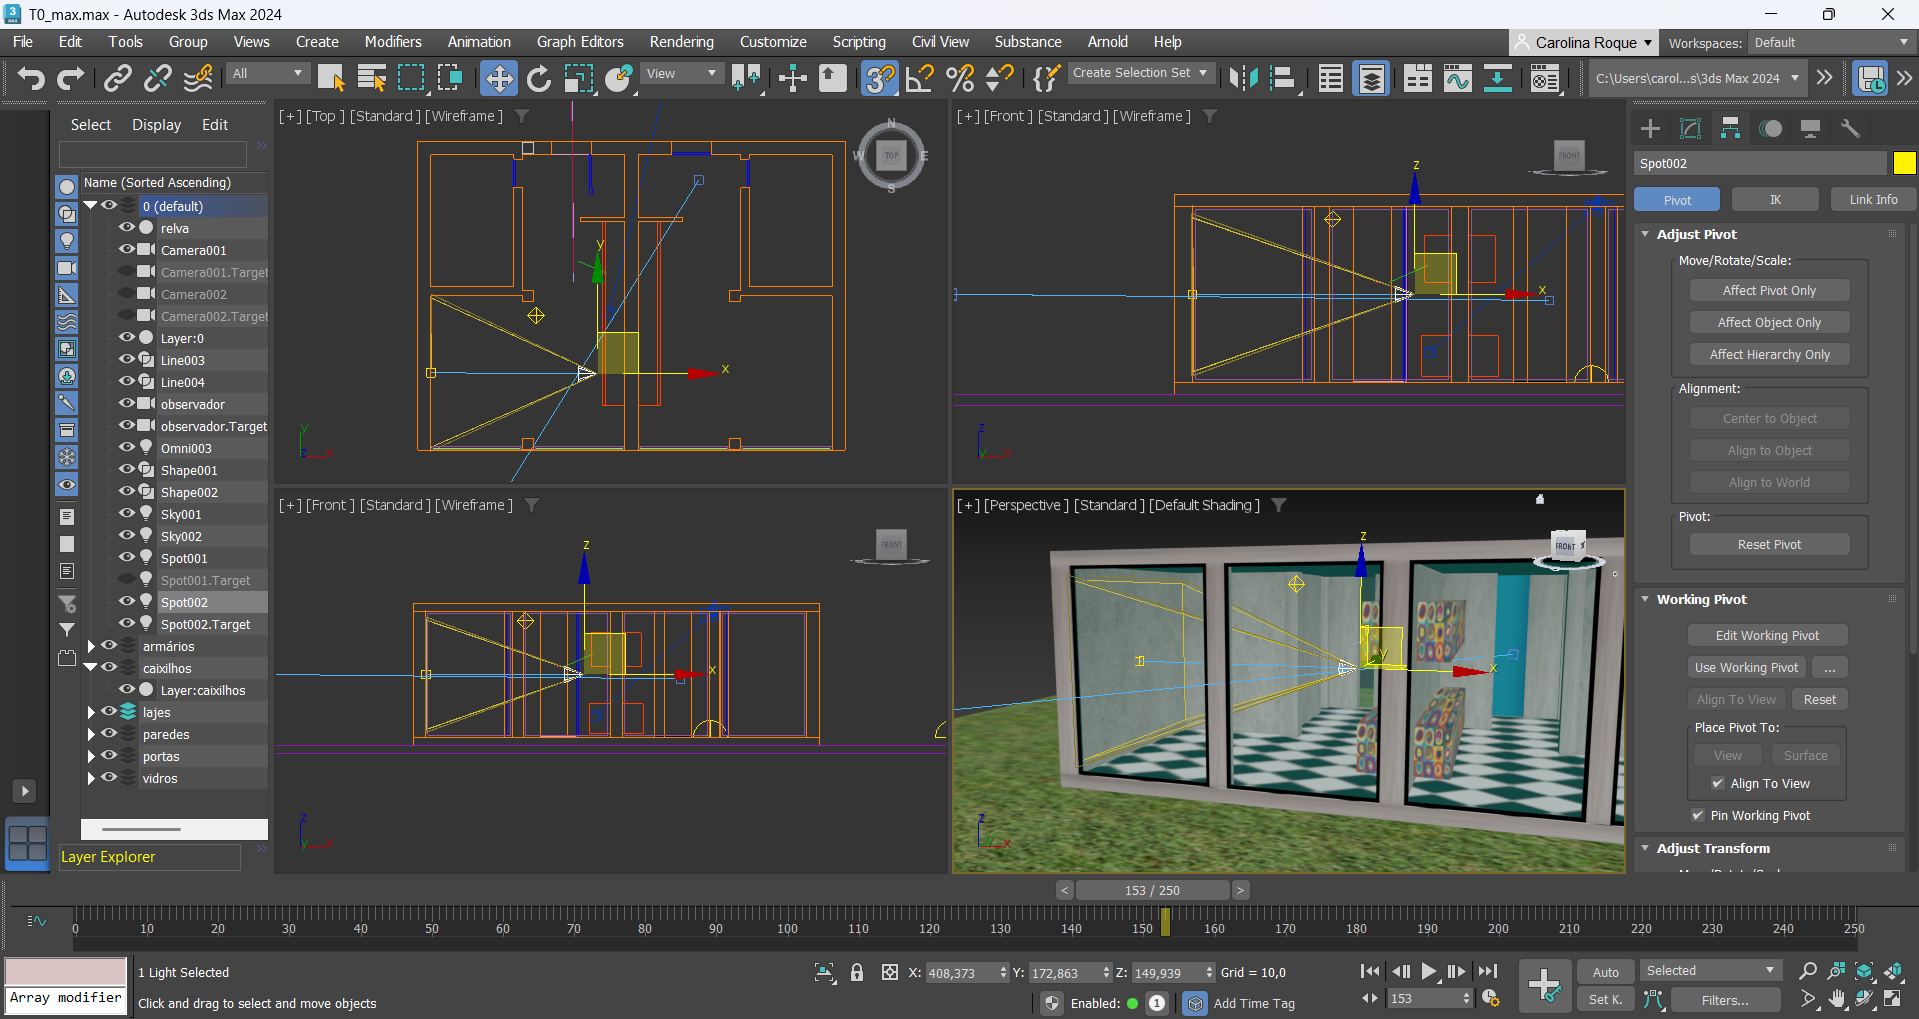The width and height of the screenshot is (1919, 1019).
Task: Click the Undo arrow in main toolbar
Action: (x=31, y=78)
